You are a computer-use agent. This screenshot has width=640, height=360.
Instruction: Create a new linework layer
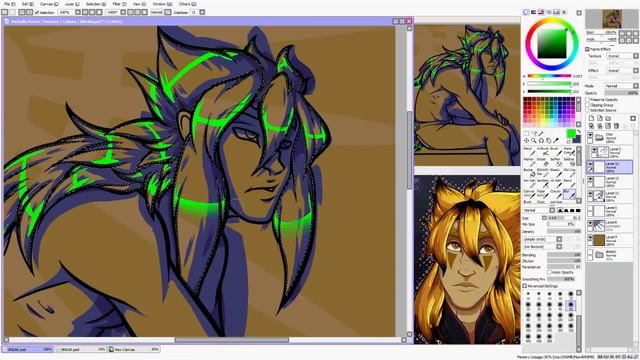pos(600,118)
